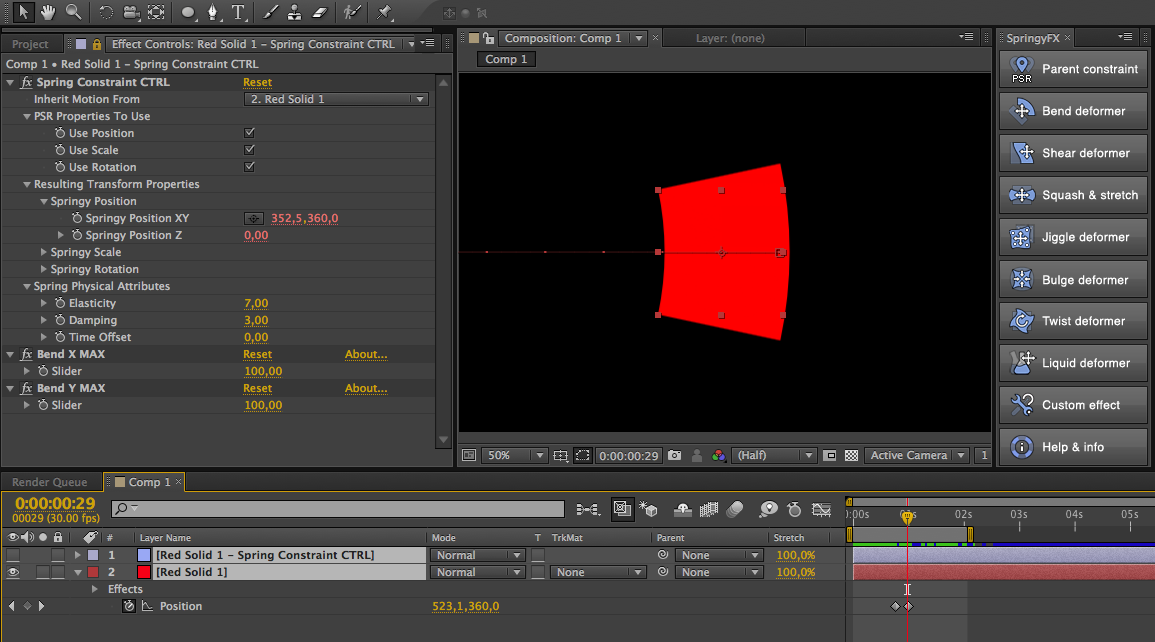Screen dimensions: 1155x642
Task: Apply the Jiggle deformer
Action: tap(1073, 237)
